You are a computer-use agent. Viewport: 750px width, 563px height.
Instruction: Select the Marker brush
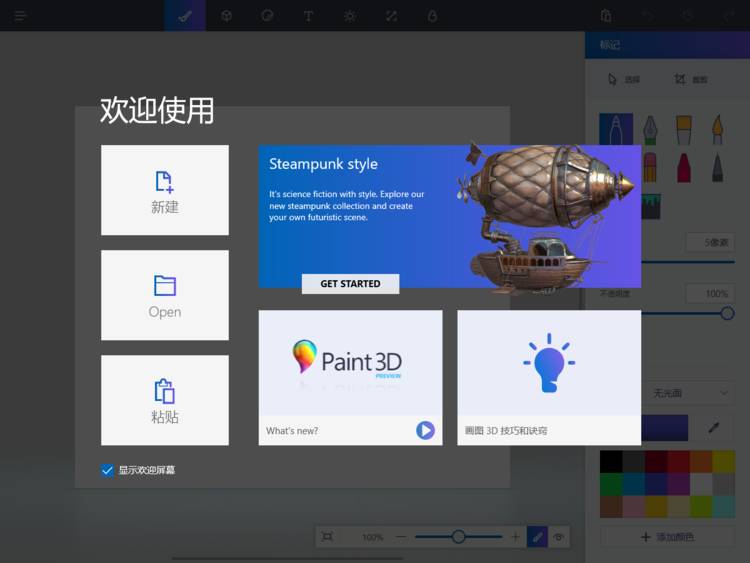pyautogui.click(x=616, y=129)
